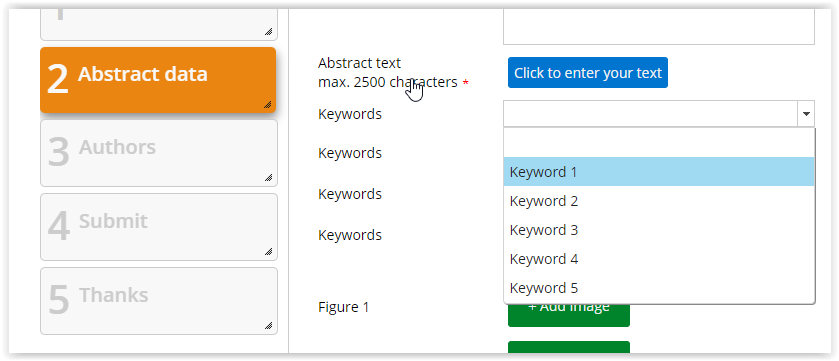Go to step 4 Submit
The image size is (839, 361).
click(x=158, y=227)
